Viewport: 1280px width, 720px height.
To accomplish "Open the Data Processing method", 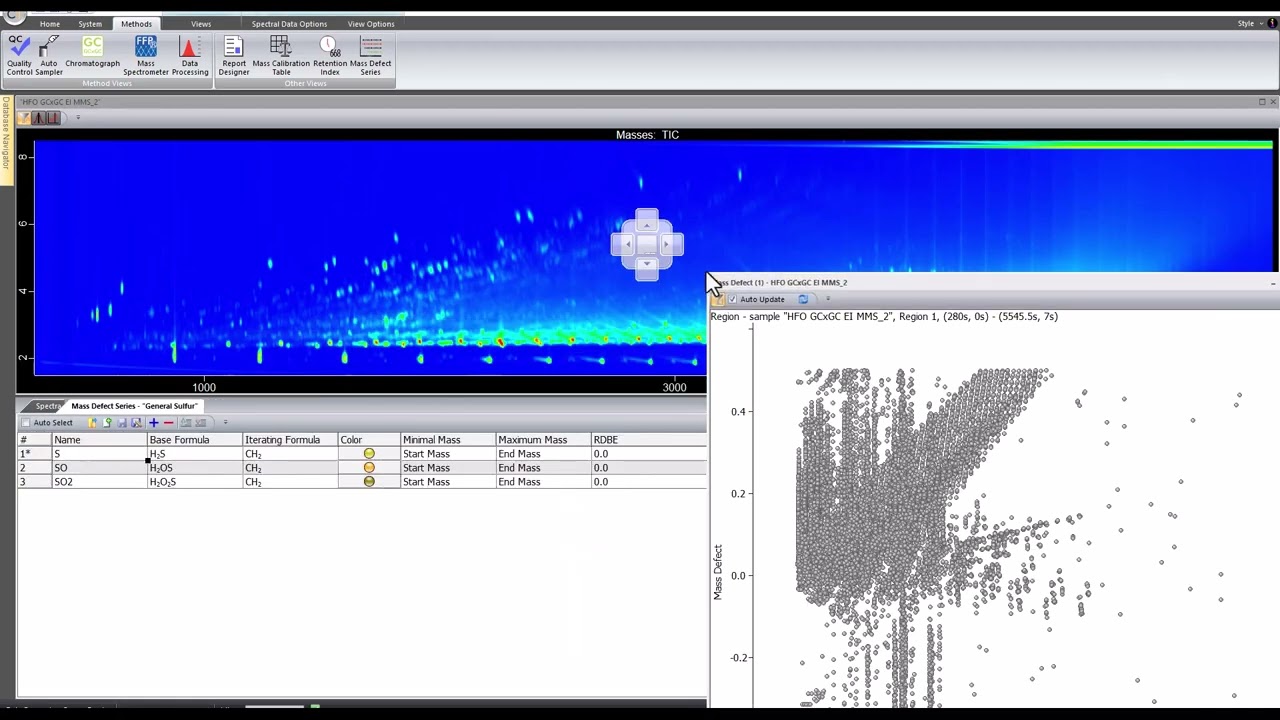I will coord(189,56).
